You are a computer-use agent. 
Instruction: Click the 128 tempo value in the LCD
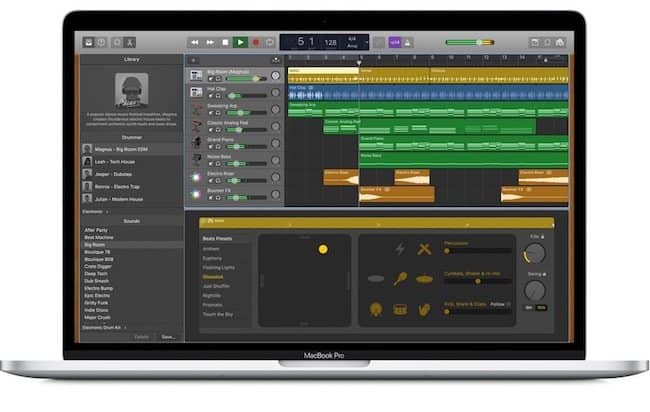click(x=330, y=42)
